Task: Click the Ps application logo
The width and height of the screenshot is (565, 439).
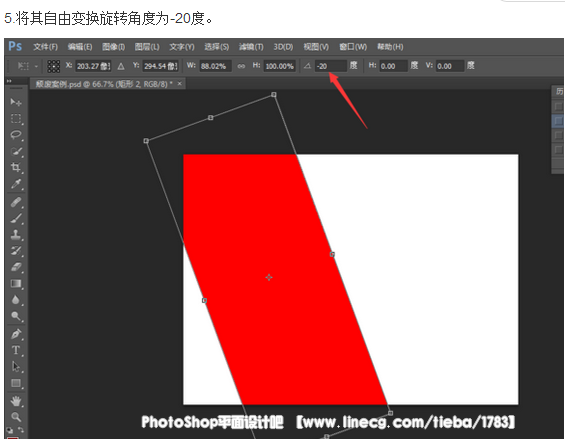Action: 15,46
